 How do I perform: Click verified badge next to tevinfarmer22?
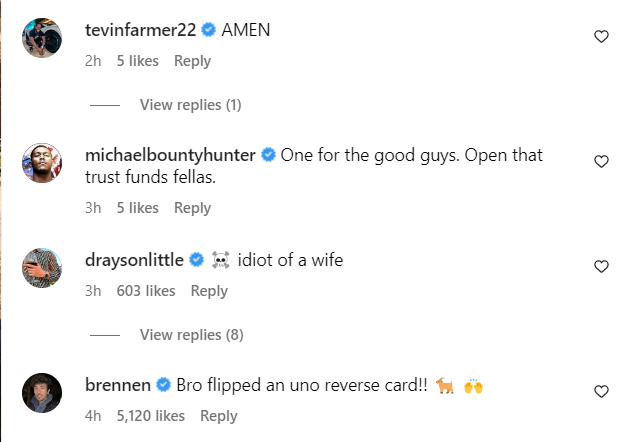click(208, 31)
